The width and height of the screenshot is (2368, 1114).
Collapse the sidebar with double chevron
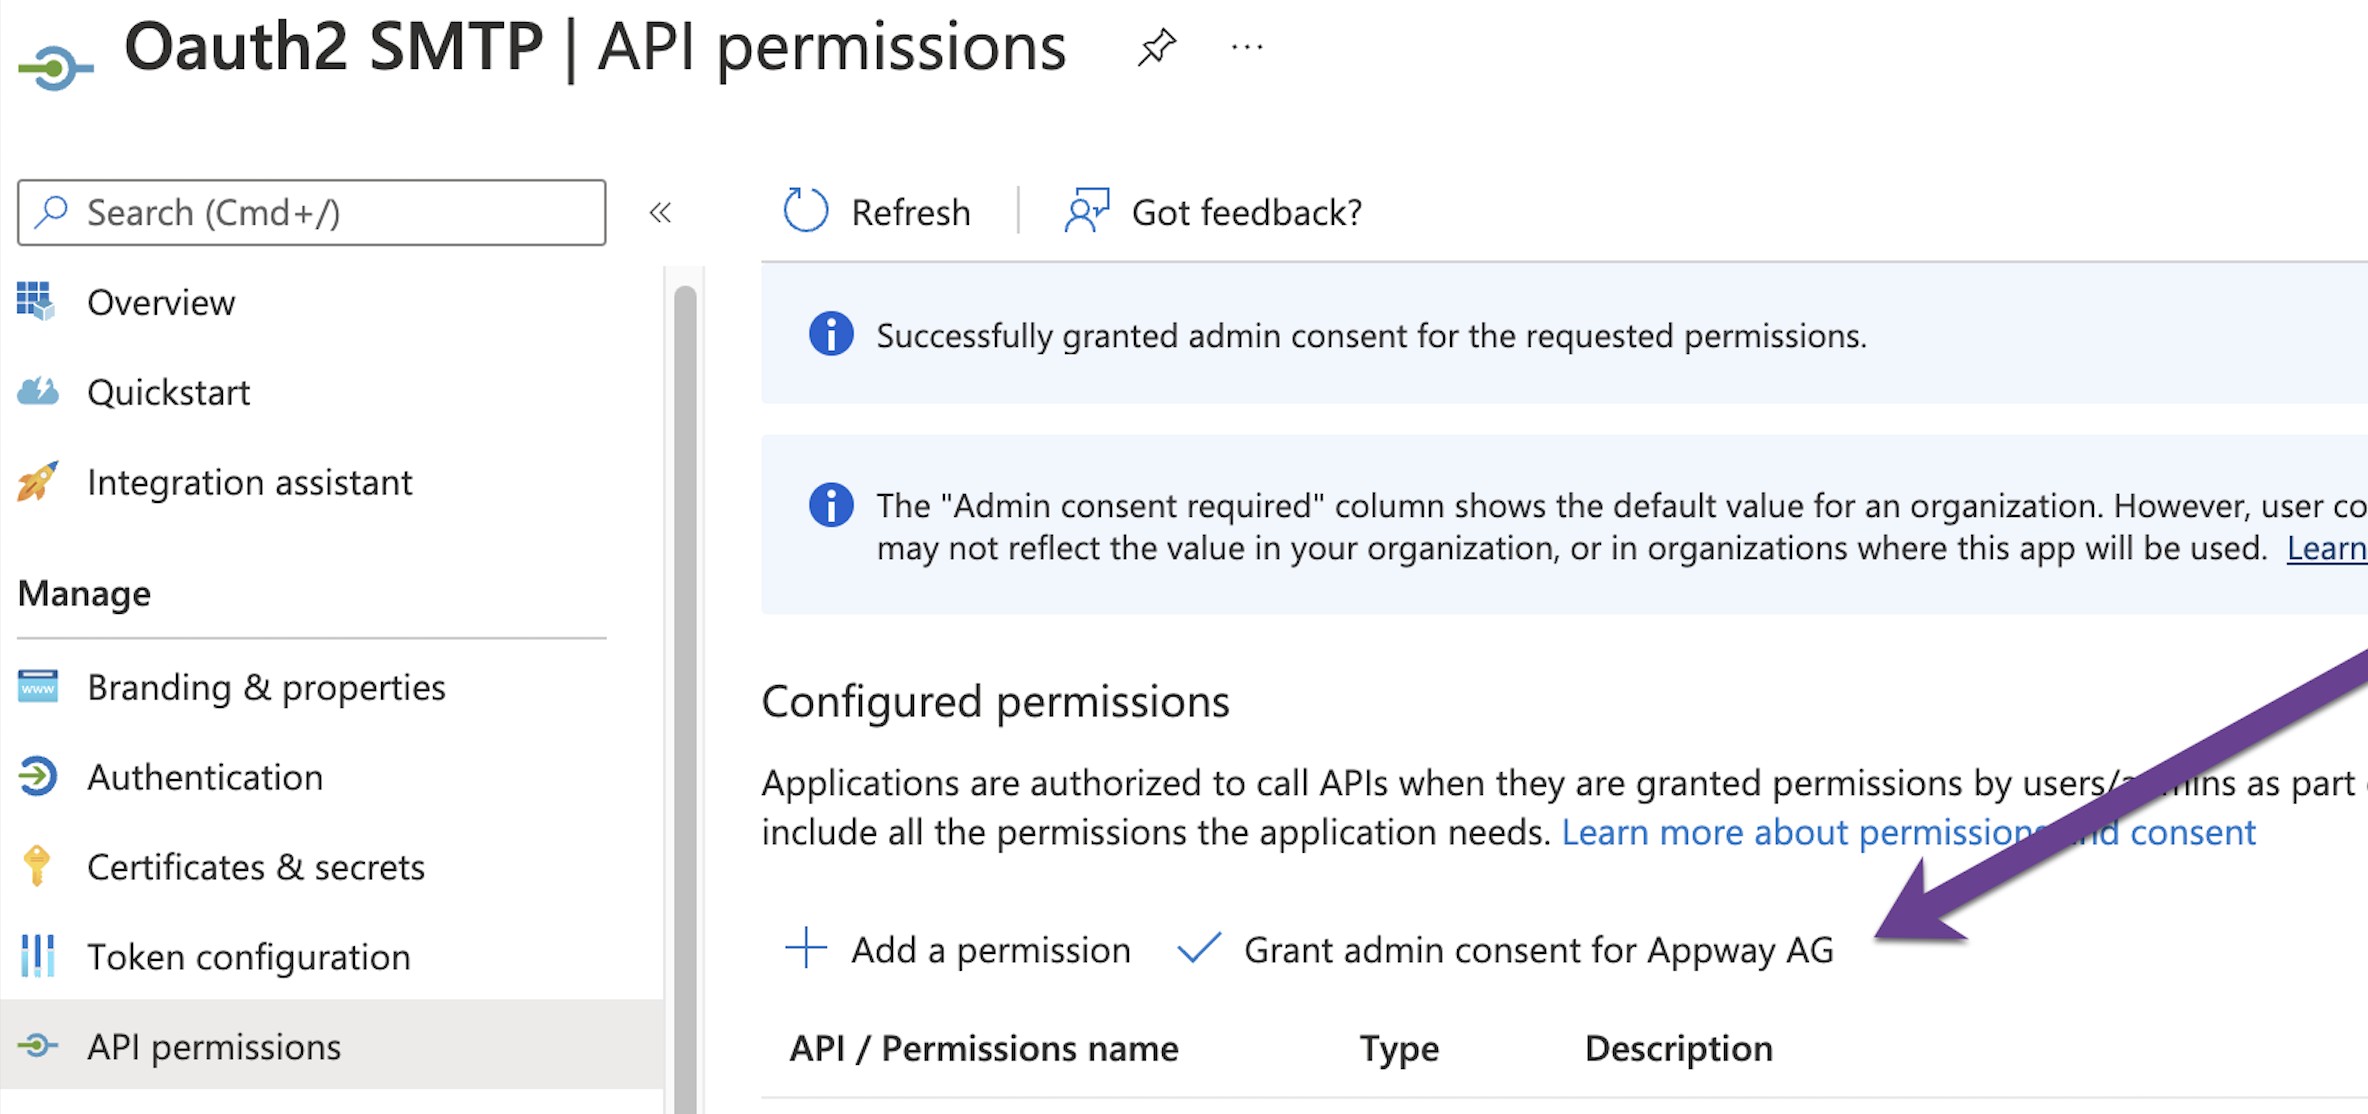(660, 212)
